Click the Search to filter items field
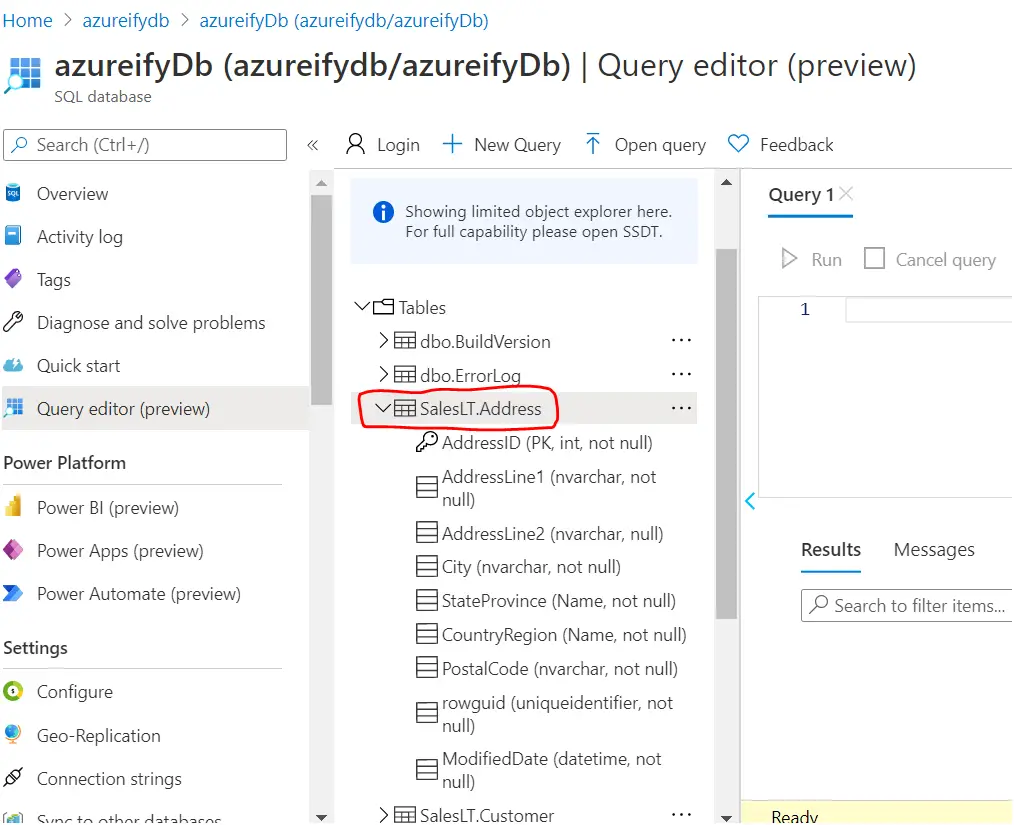 [x=907, y=605]
